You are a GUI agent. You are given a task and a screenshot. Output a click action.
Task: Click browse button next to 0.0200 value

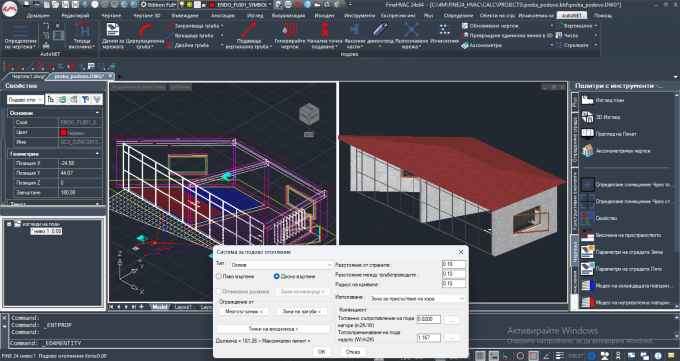452,320
